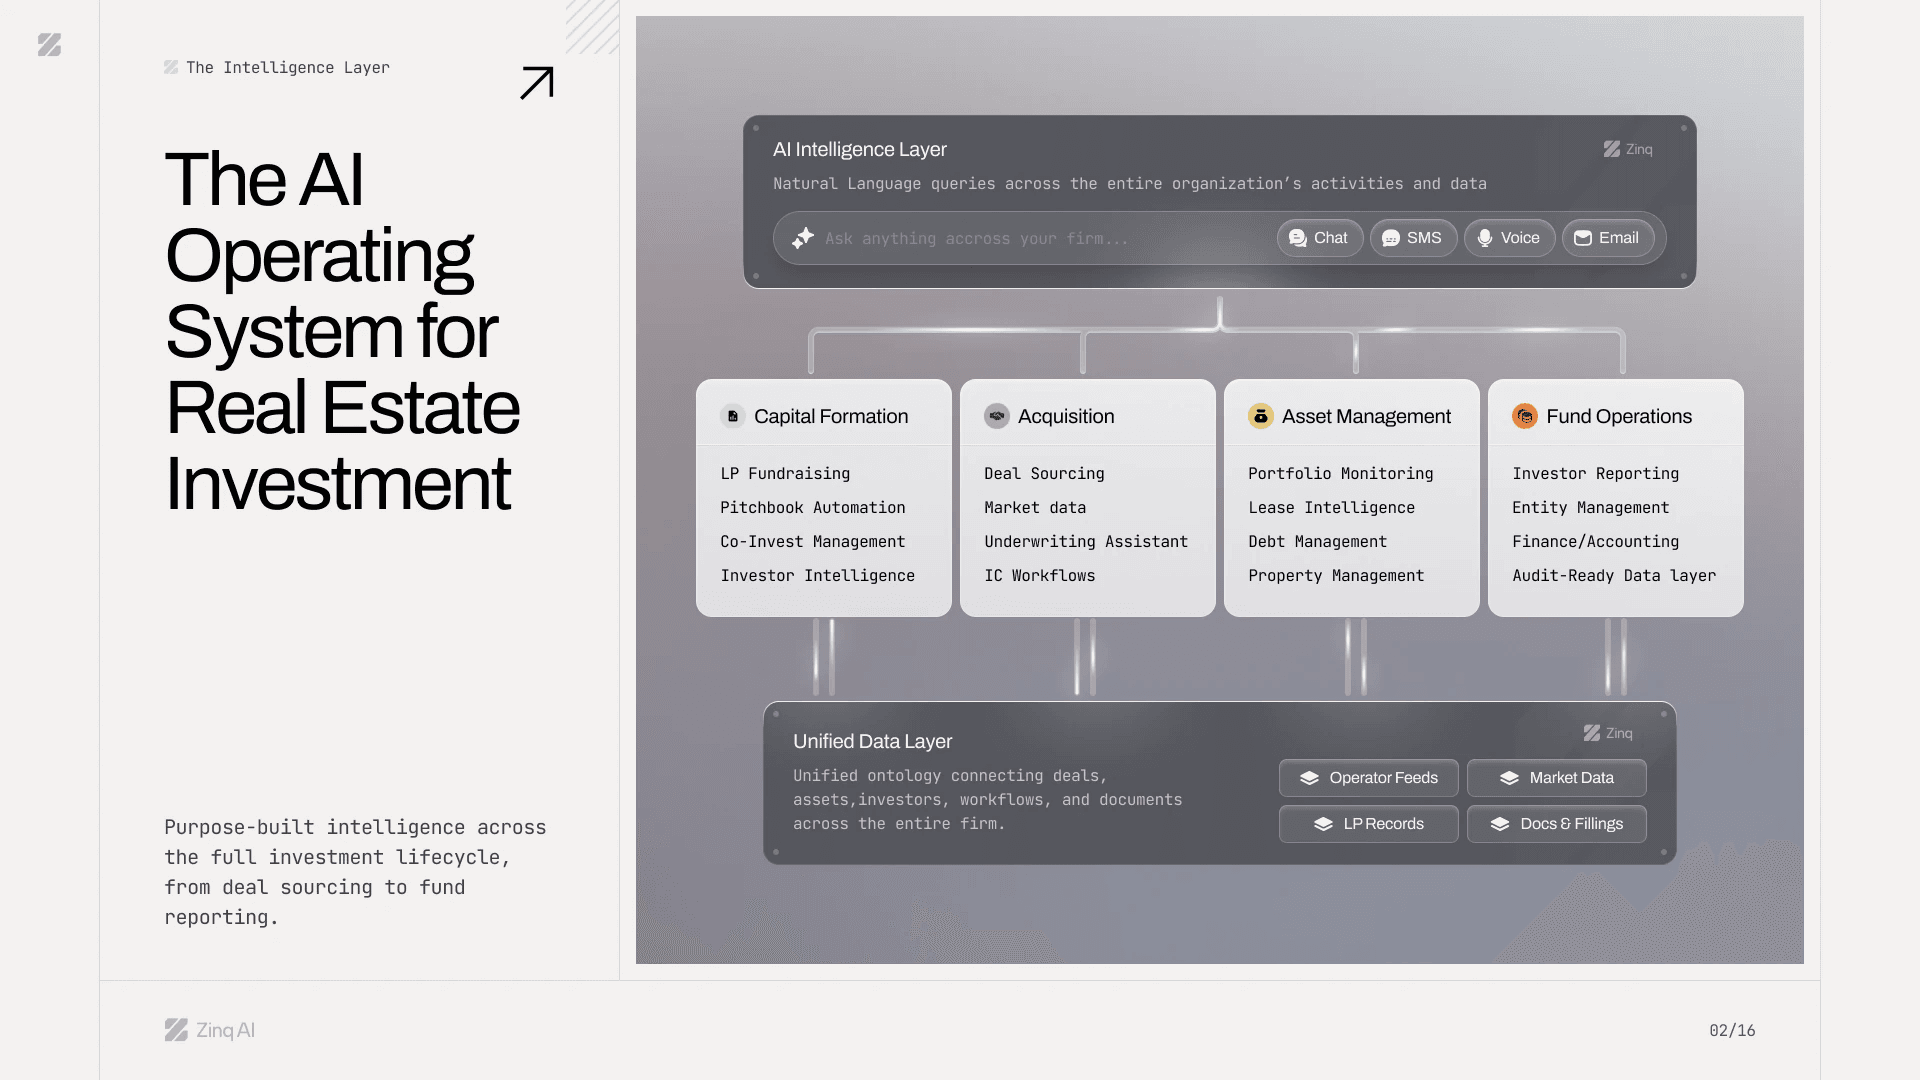Click the 'The Intelligence Layer' label

click(x=288, y=68)
